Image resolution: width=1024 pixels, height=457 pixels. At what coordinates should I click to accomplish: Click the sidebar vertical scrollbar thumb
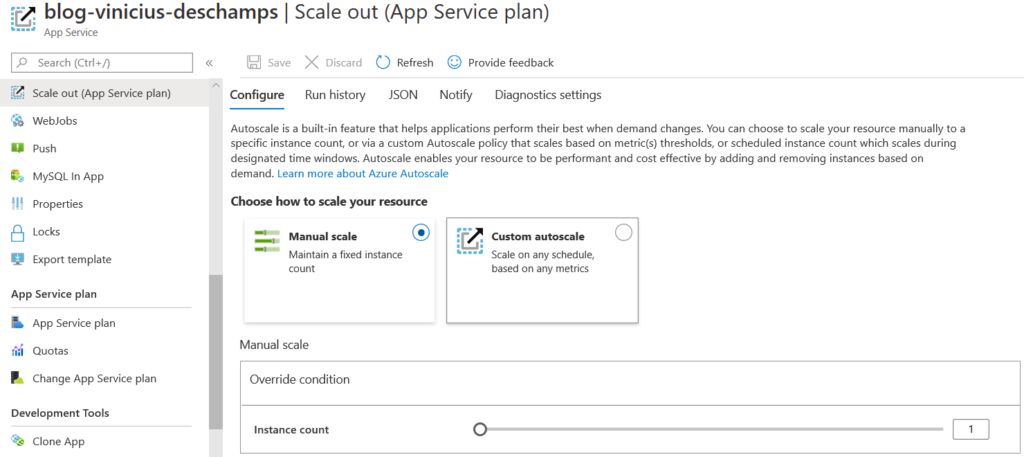[216, 351]
